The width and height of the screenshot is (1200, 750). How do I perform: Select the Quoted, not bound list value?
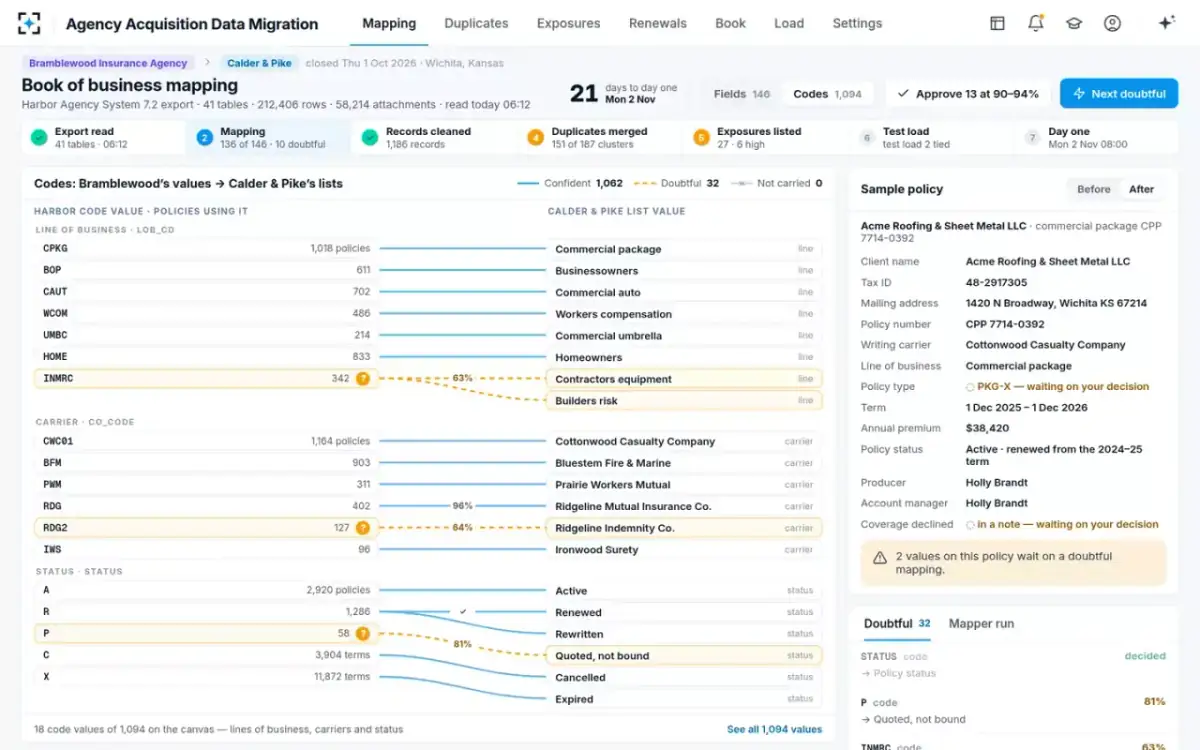(x=684, y=656)
